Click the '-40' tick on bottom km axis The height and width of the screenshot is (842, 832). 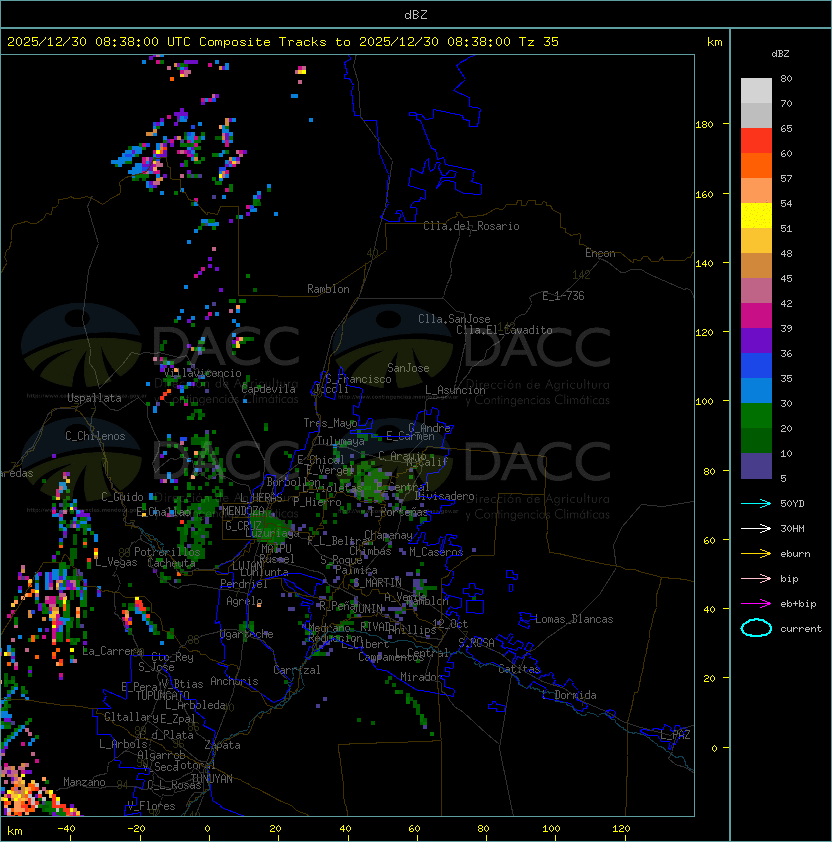pos(66,829)
